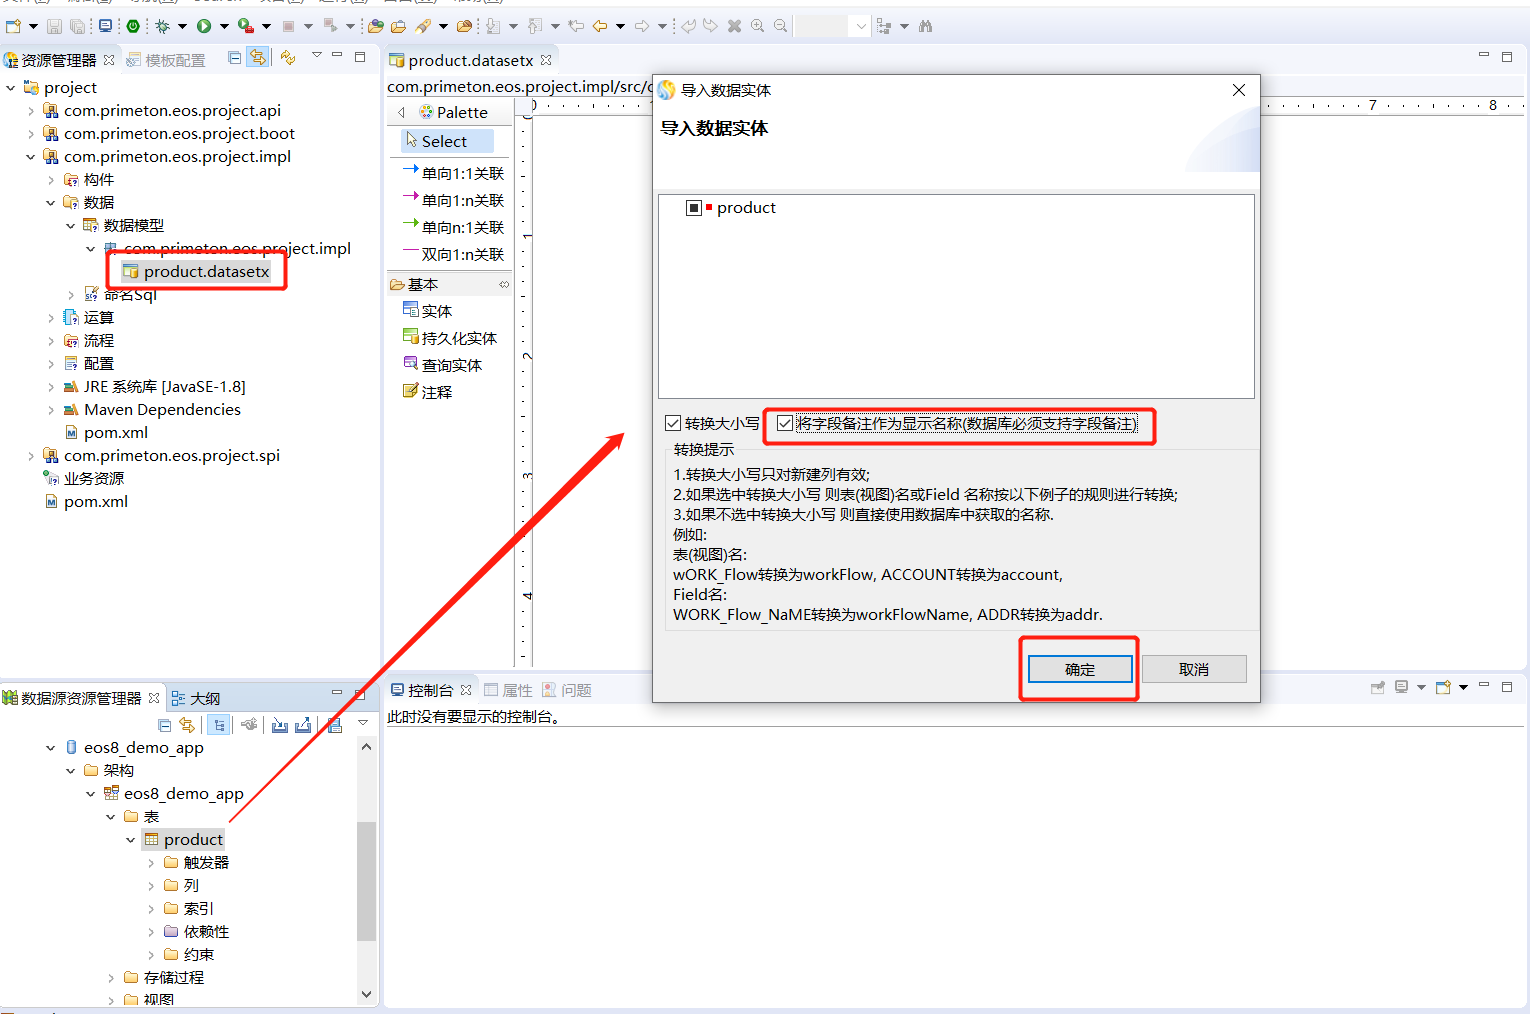Open product.datasetx in the resource tree
The height and width of the screenshot is (1014, 1530).
(x=206, y=271)
